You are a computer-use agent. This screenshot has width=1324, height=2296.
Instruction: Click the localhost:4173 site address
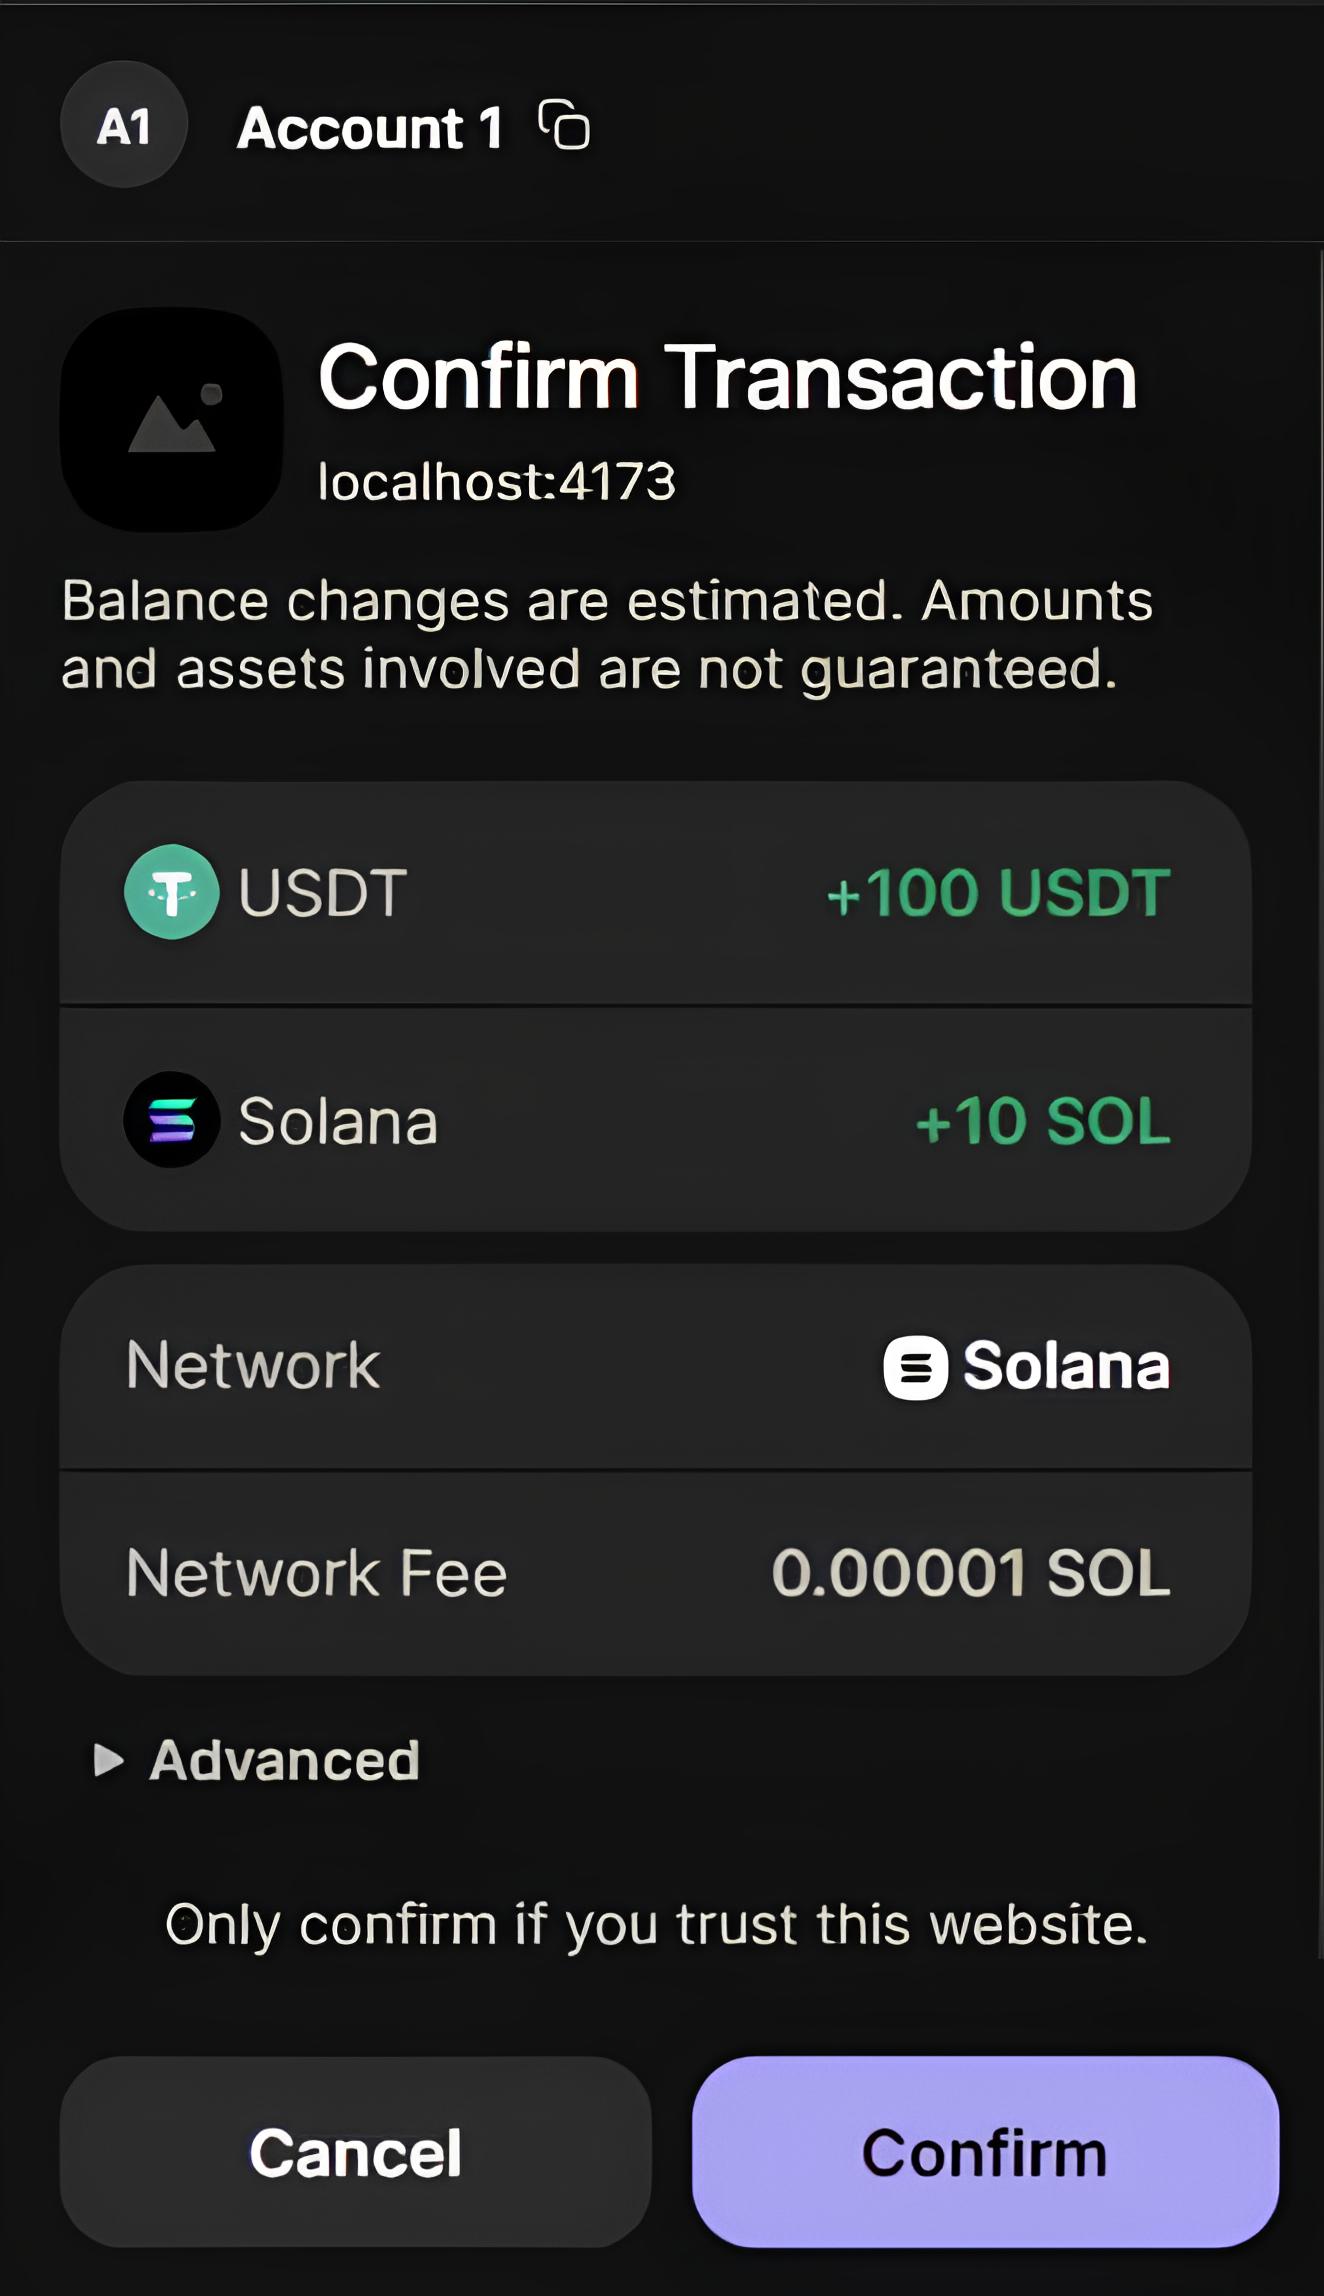(x=497, y=482)
